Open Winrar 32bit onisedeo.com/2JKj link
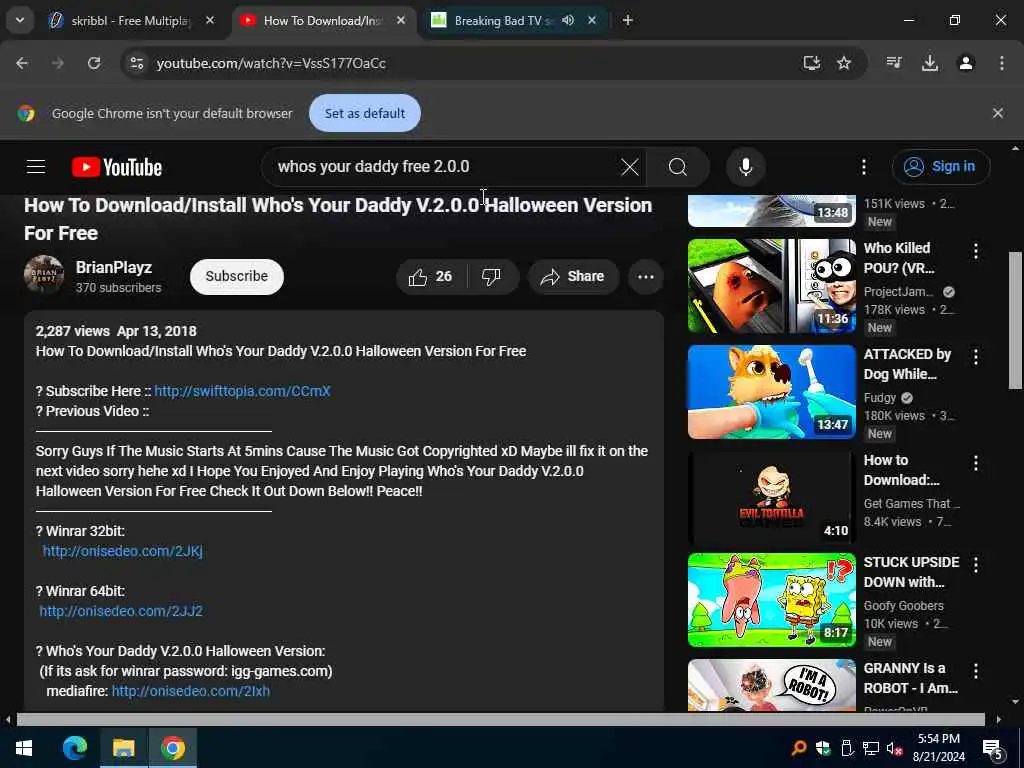The height and width of the screenshot is (768, 1024). click(x=123, y=551)
